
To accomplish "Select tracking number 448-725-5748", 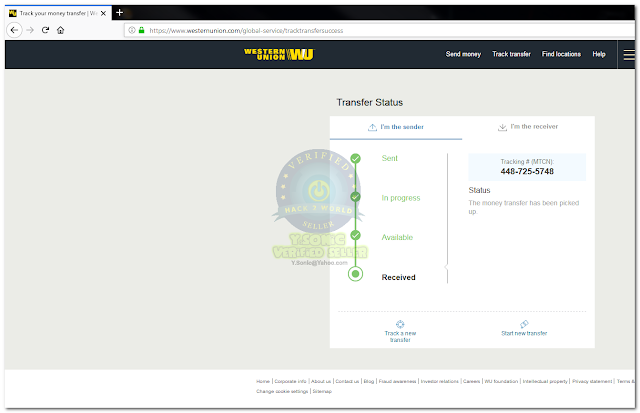I will (x=527, y=171).
